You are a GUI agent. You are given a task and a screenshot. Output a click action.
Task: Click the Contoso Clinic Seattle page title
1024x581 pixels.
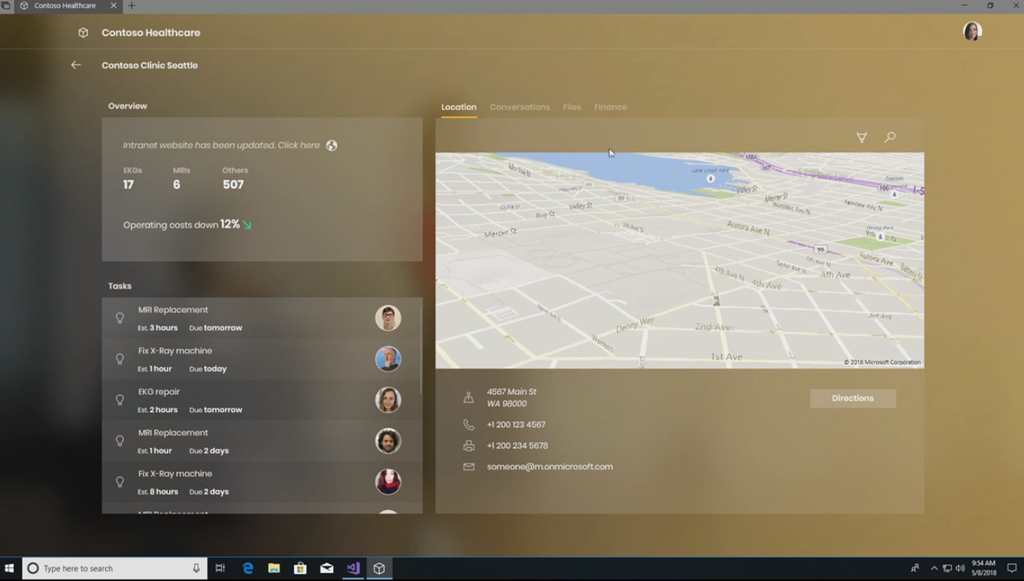point(150,65)
